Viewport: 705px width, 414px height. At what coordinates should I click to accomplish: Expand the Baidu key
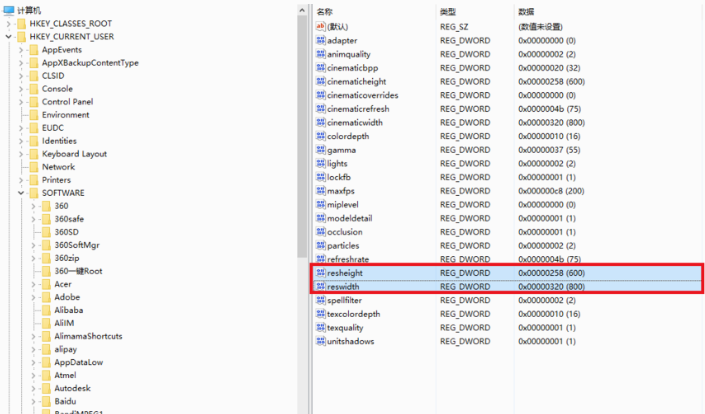point(33,401)
